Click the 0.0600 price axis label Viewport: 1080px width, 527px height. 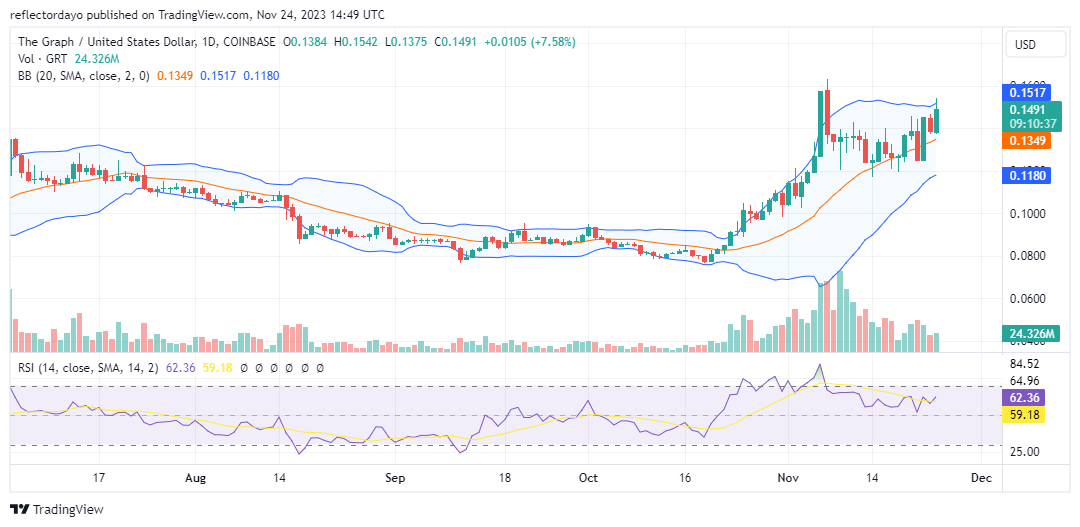click(1028, 299)
